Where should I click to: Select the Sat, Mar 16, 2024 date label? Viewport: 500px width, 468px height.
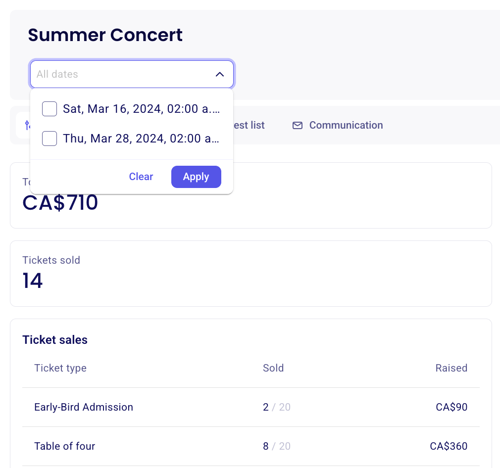tap(141, 109)
